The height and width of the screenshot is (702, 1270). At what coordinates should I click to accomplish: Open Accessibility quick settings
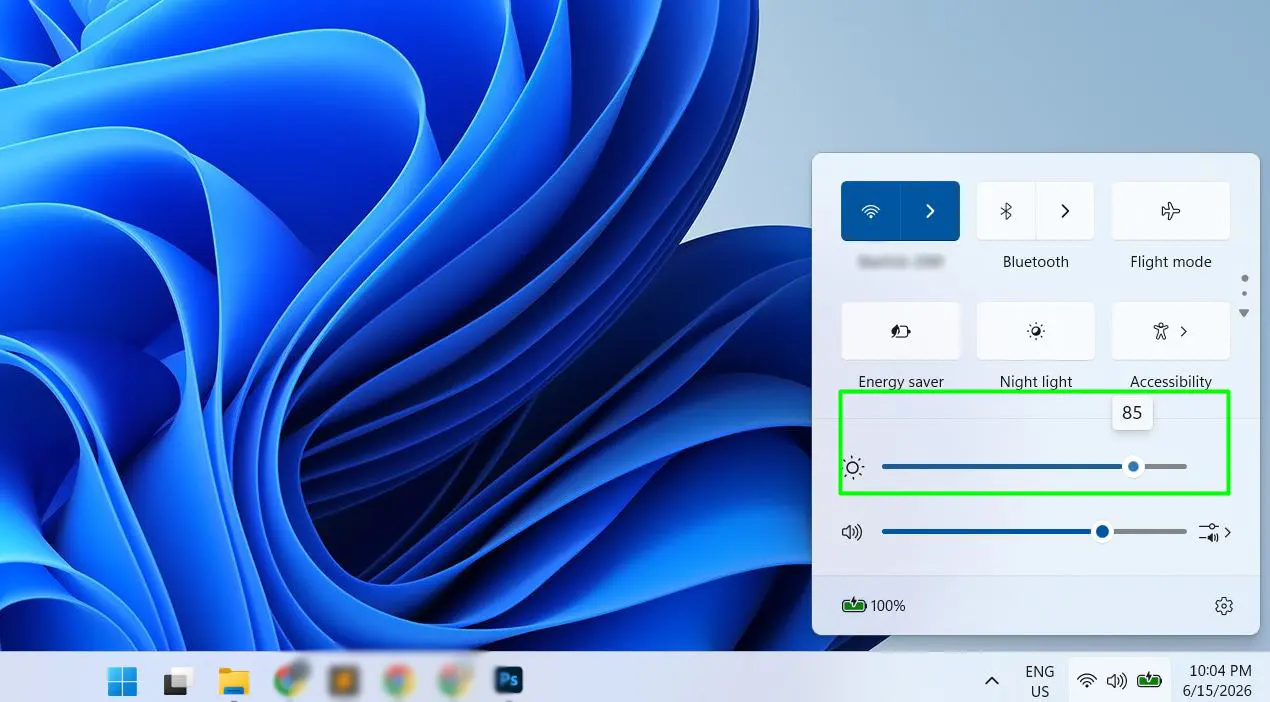point(1171,331)
